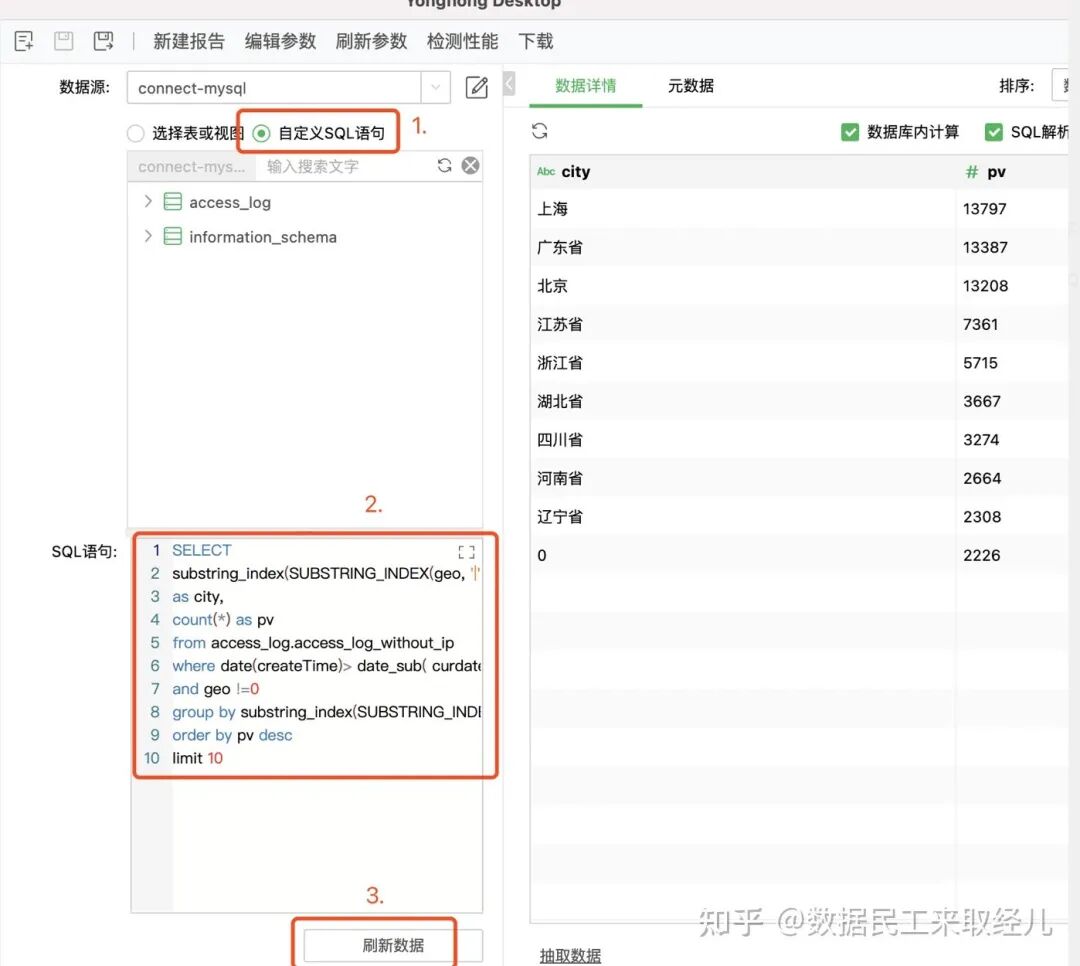
Task: Click the pencil icon to edit the data source
Action: click(x=477, y=88)
